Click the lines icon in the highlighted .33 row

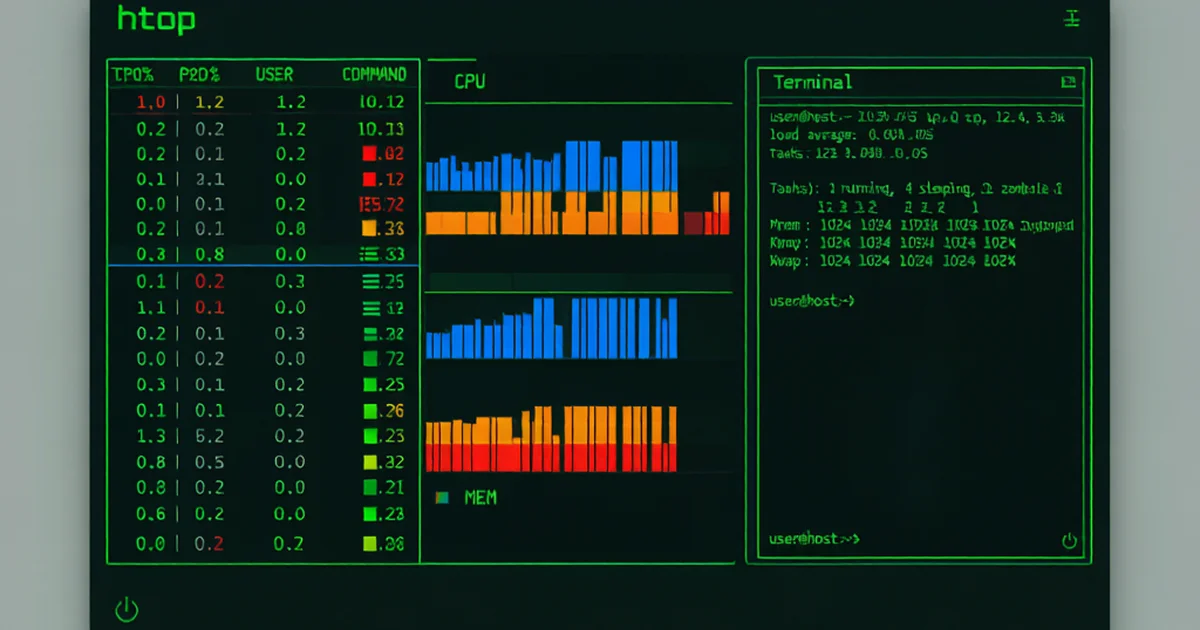[x=367, y=255]
